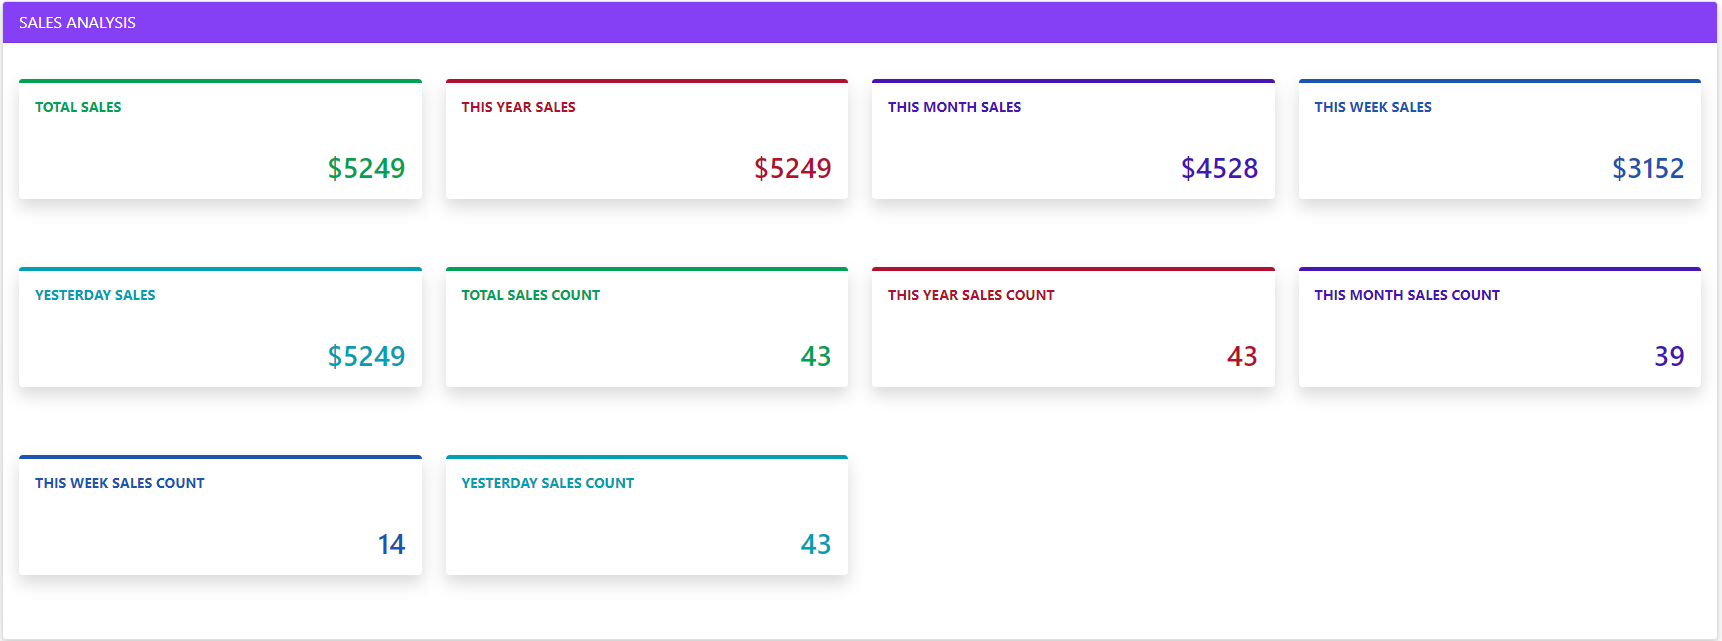Screen dimensions: 1722x641
Task: Select the This Week Sales card heading
Action: pyautogui.click(x=1372, y=107)
